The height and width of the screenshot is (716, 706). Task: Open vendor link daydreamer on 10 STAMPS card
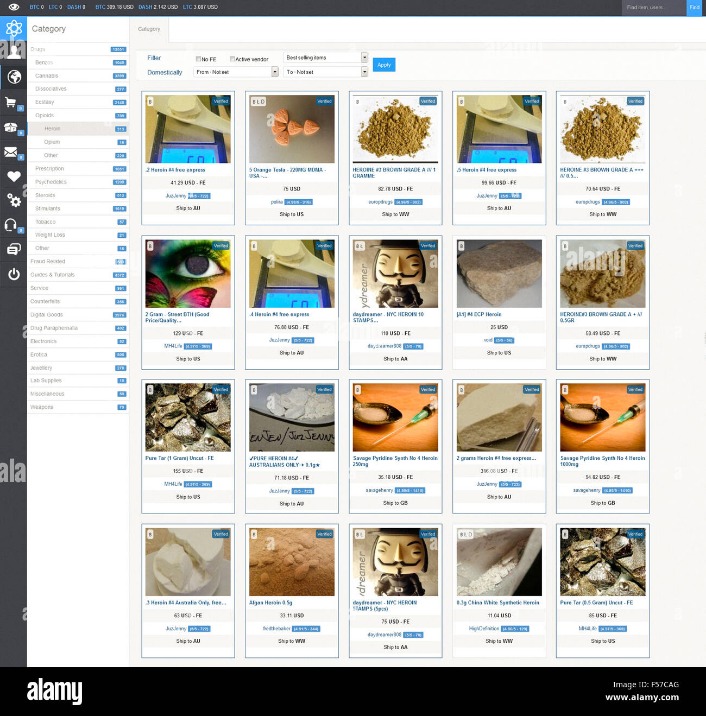(x=385, y=346)
